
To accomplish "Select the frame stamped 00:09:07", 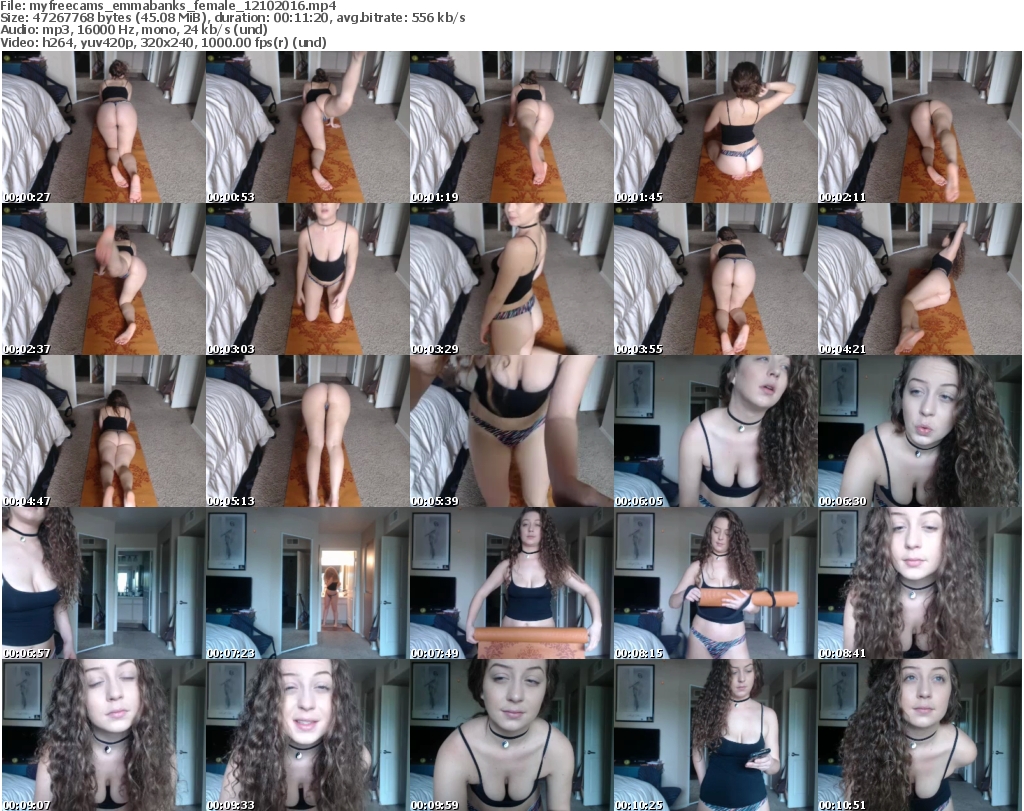I will (x=103, y=735).
